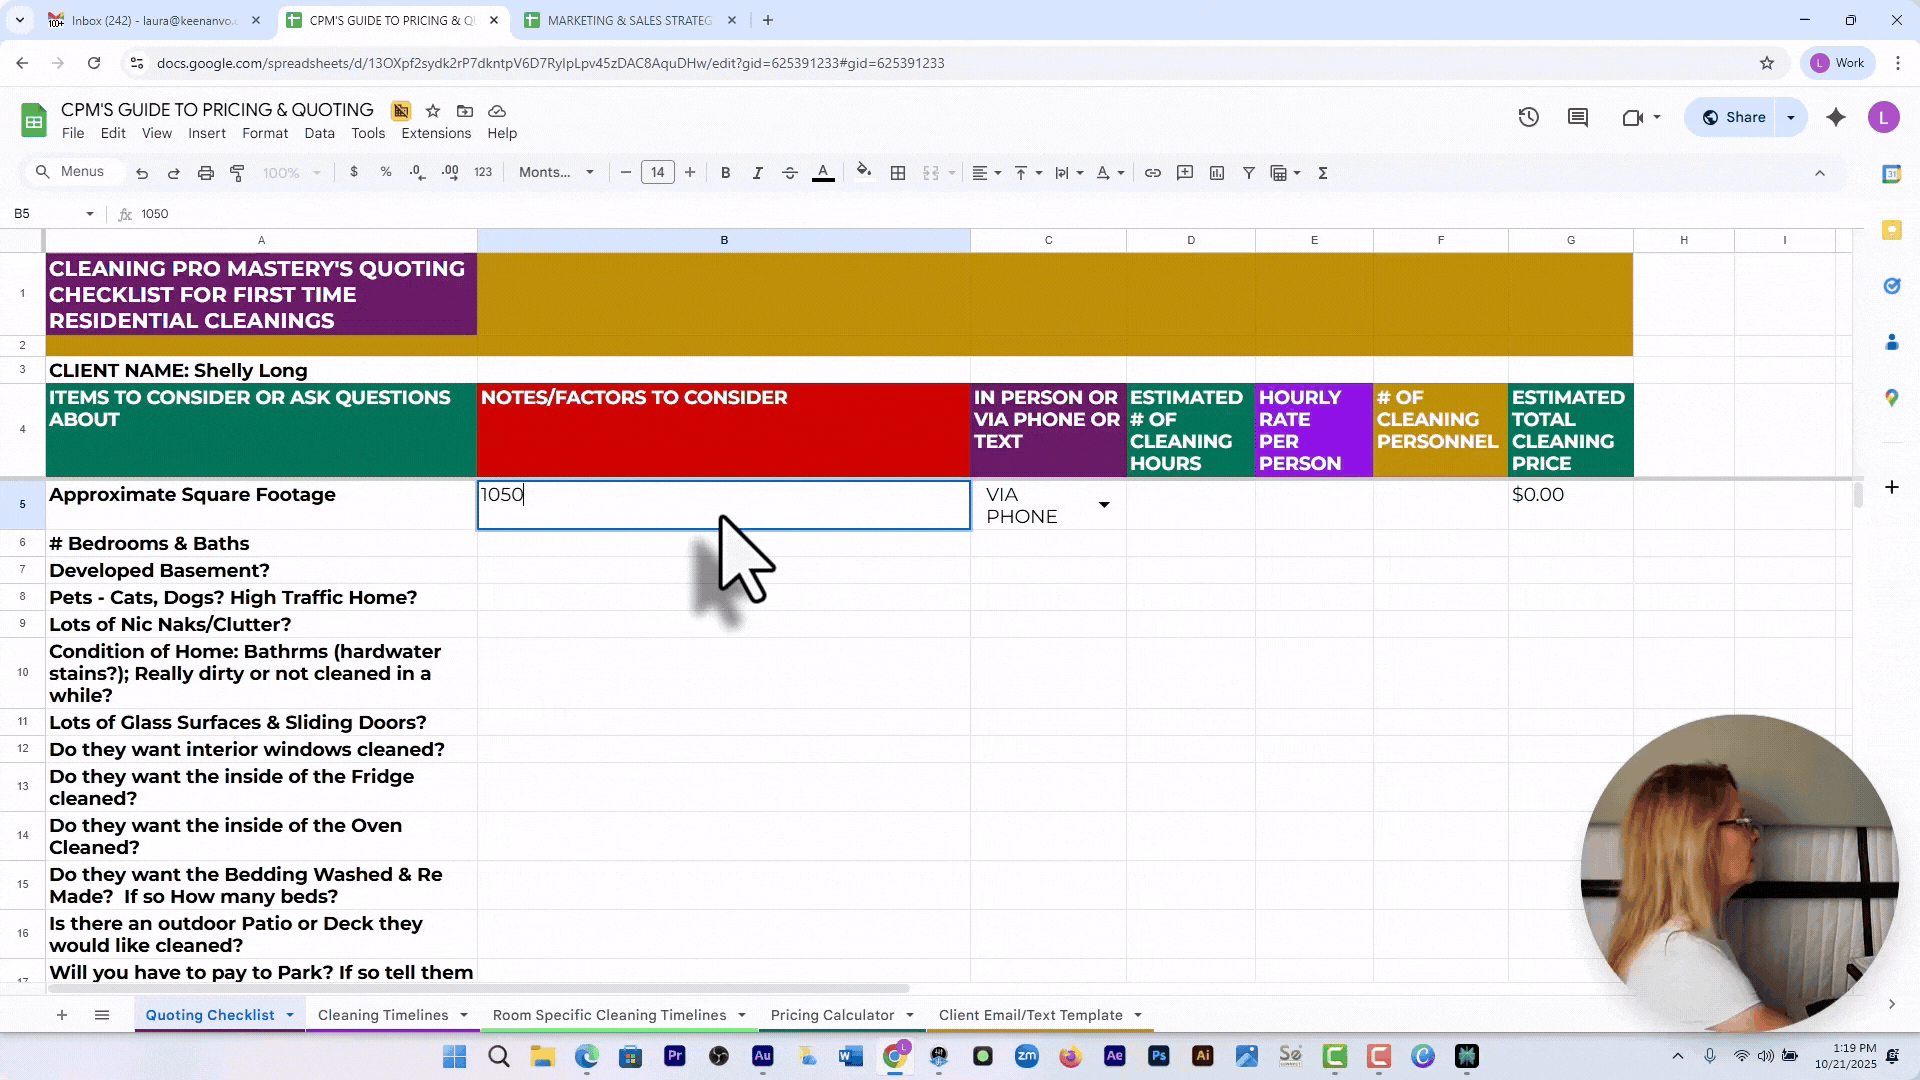
Task: Toggle italic formatting
Action: (x=757, y=173)
